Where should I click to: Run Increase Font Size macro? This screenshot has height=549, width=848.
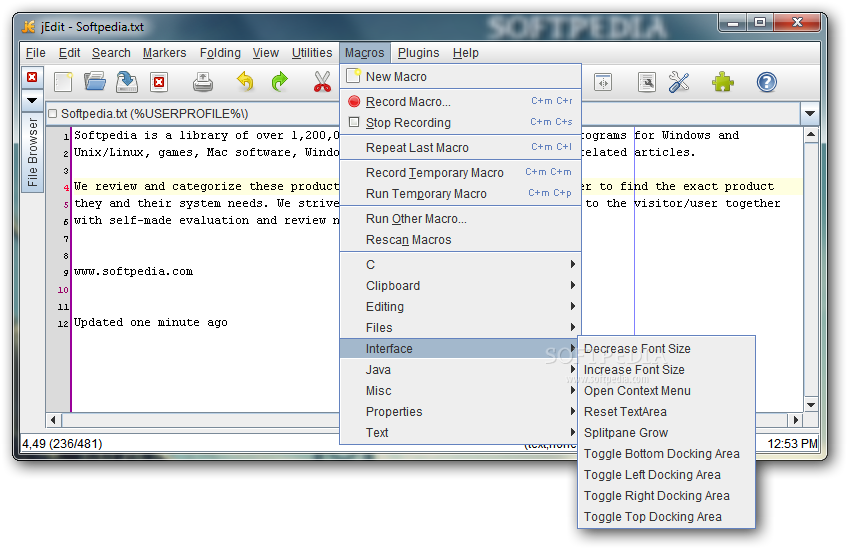pos(666,370)
